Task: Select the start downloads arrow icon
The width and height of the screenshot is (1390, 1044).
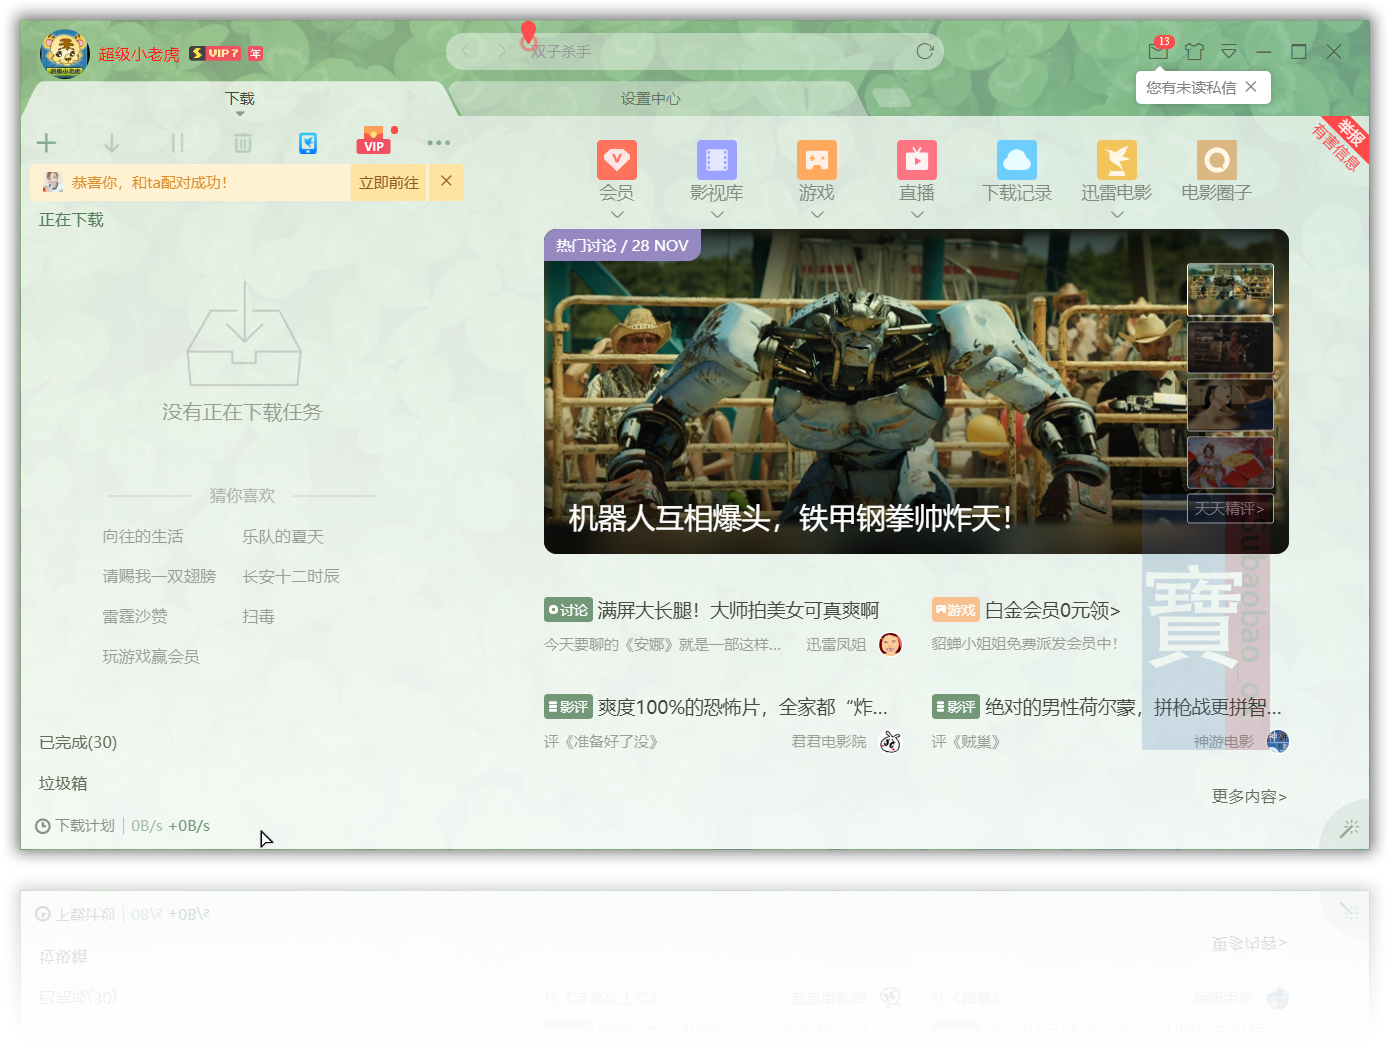Action: click(111, 142)
